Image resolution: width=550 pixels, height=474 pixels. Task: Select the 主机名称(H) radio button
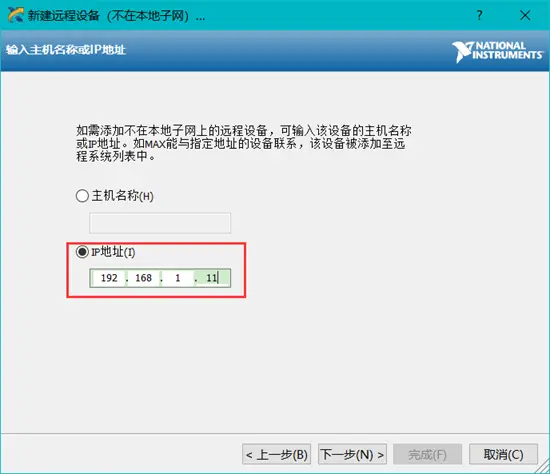click(x=82, y=196)
